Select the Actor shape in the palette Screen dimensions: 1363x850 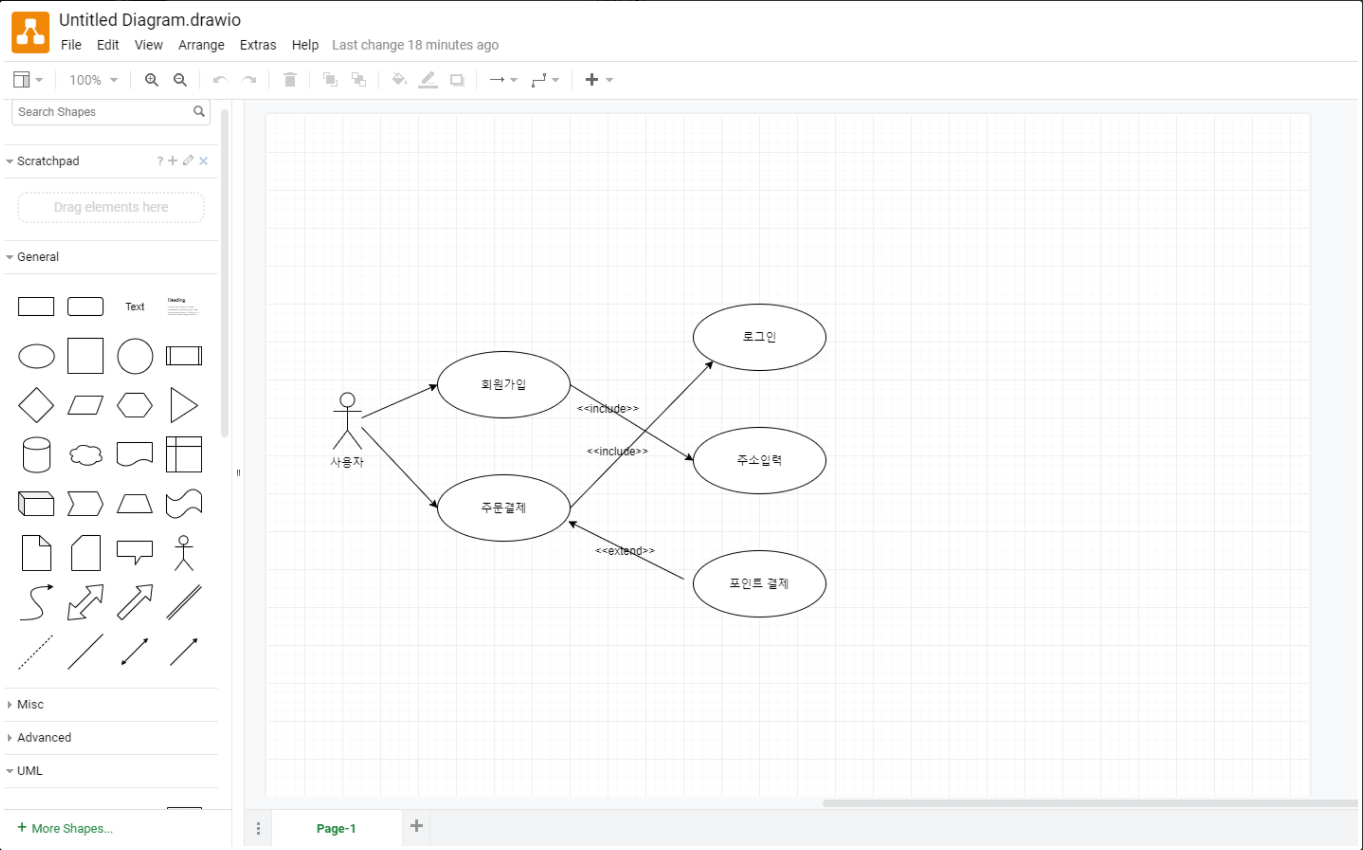pos(184,552)
